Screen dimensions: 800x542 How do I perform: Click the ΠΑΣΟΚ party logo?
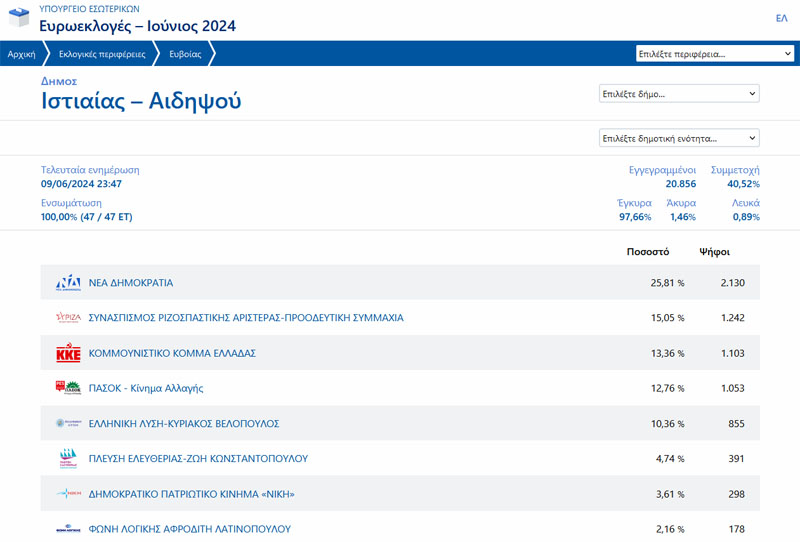[68, 388]
